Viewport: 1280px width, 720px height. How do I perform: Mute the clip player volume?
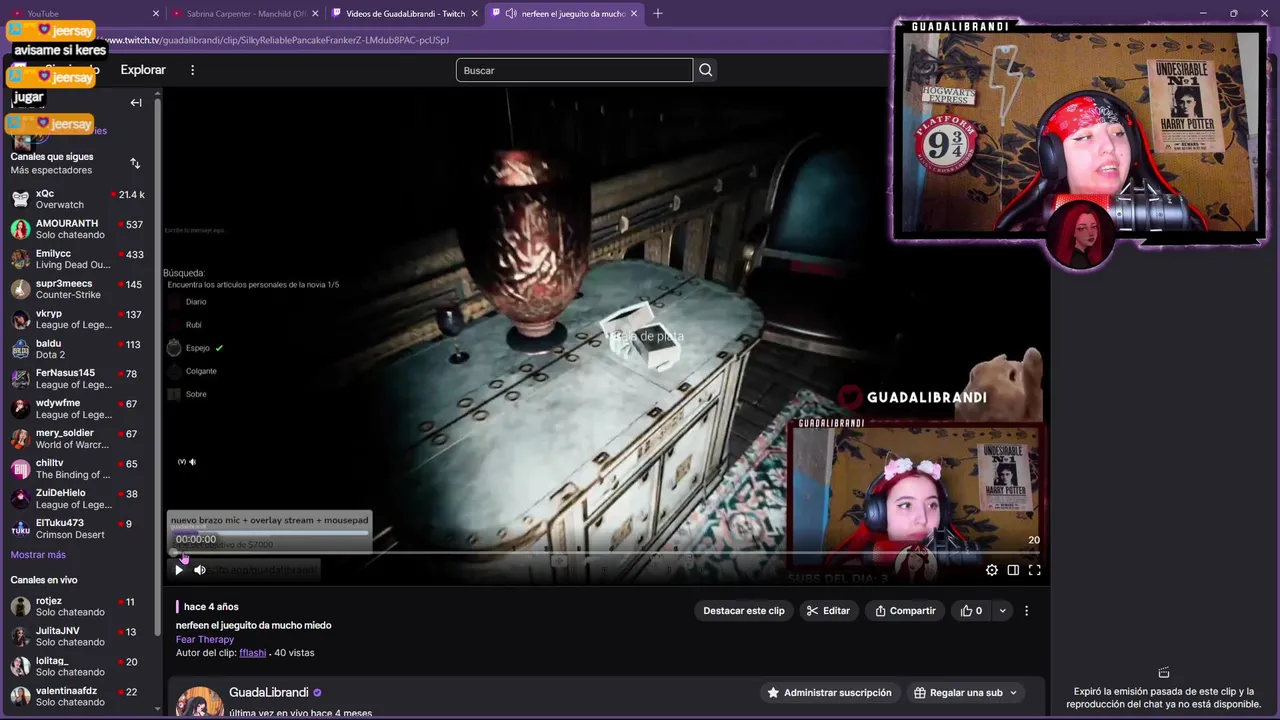[x=200, y=570]
